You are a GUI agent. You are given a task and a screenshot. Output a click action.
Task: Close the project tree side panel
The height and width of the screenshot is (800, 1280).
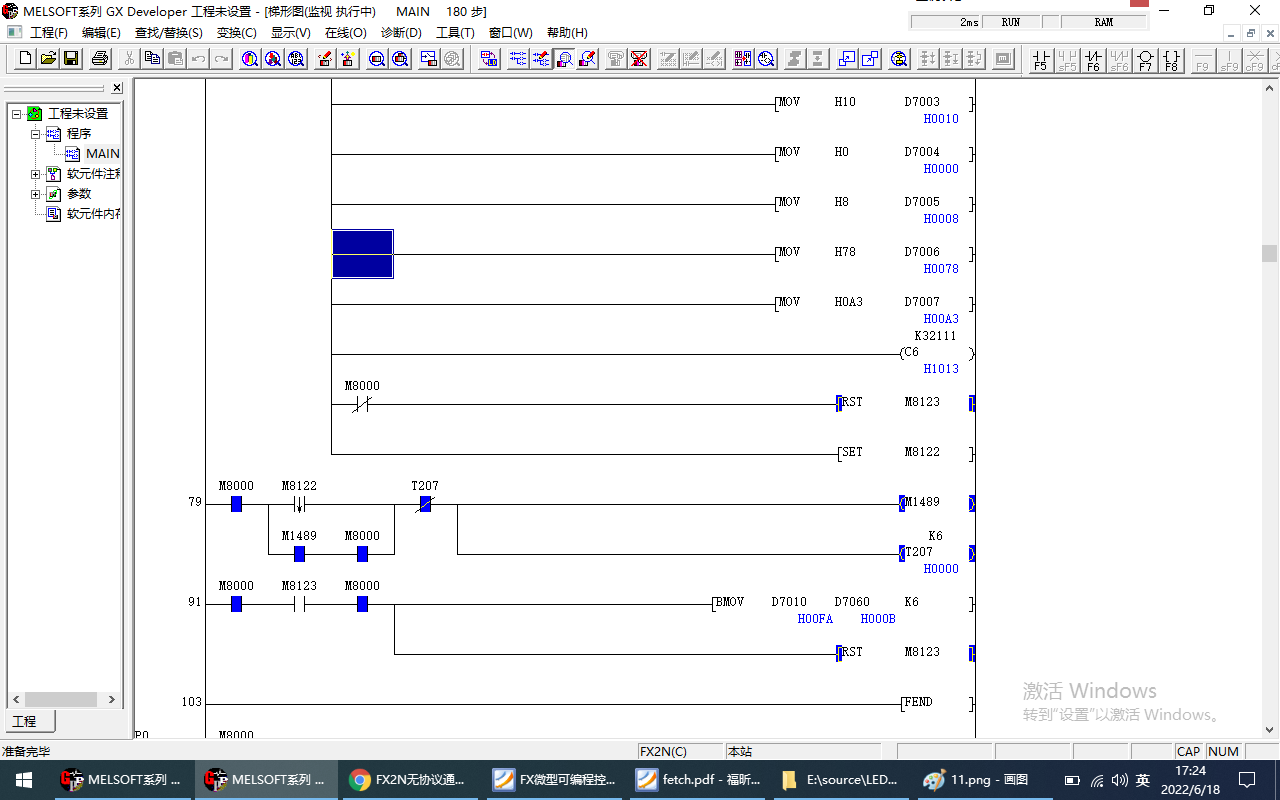(117, 88)
